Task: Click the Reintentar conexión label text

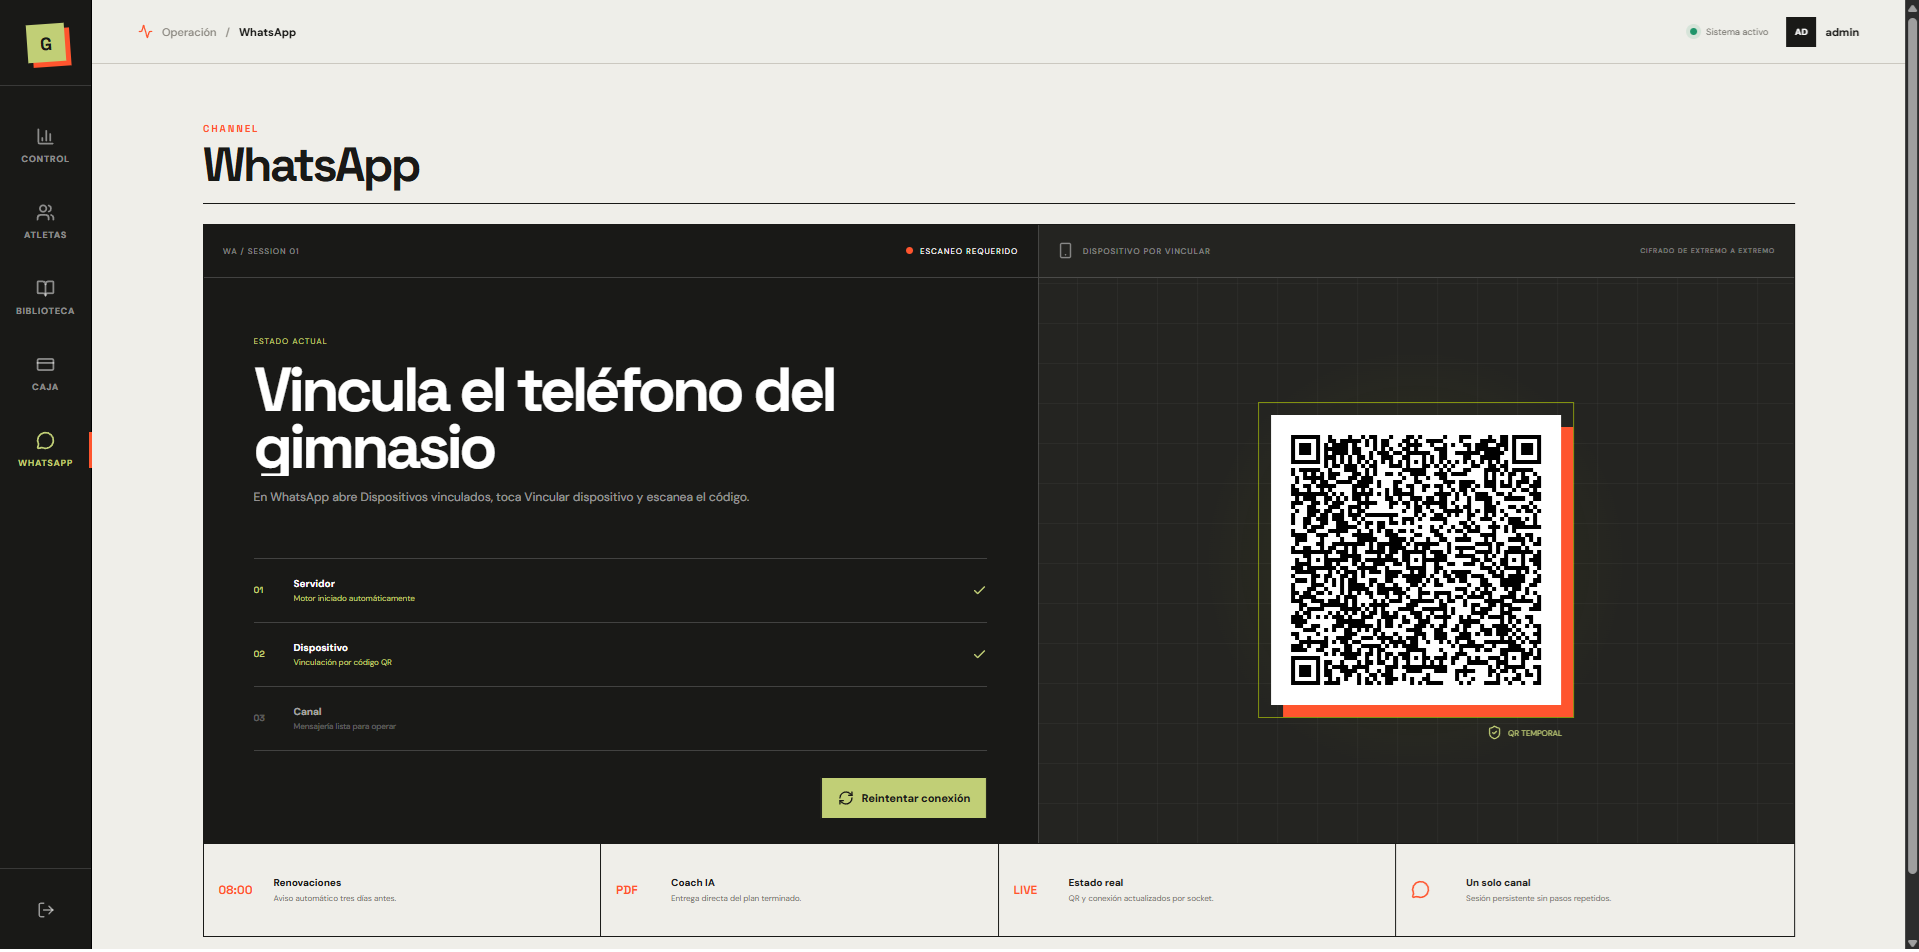Action: click(x=915, y=798)
